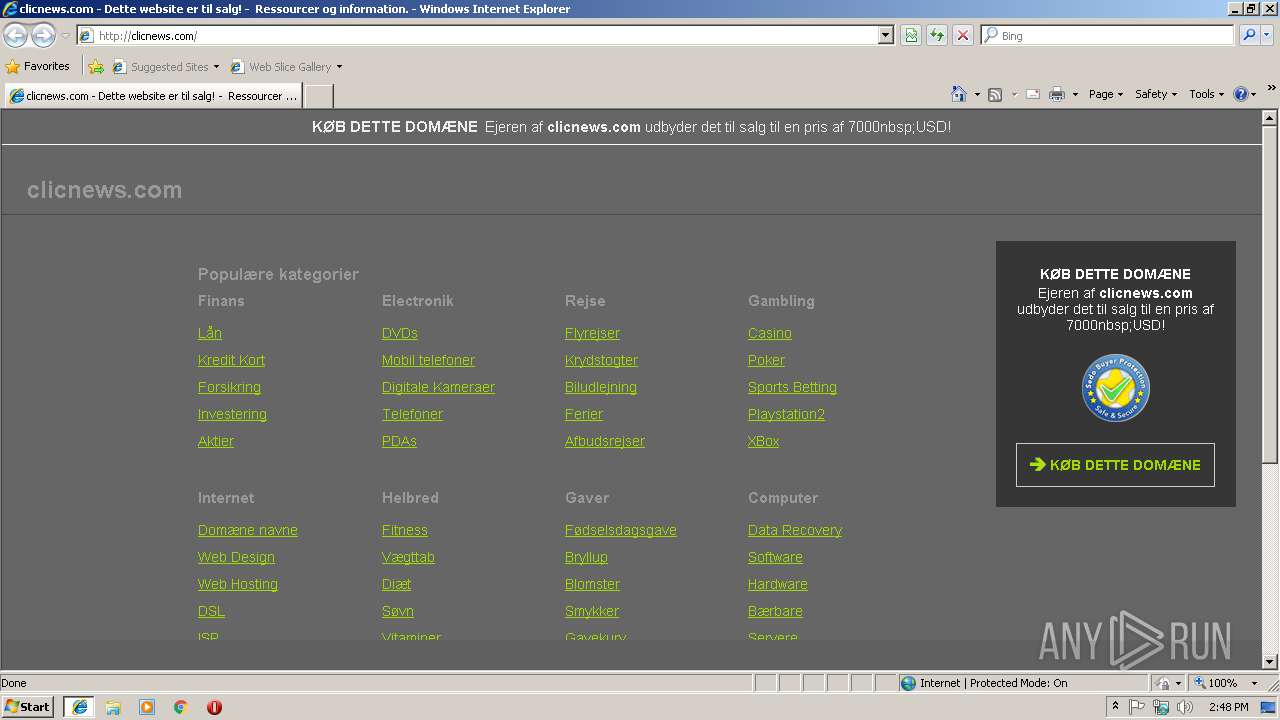This screenshot has height=720, width=1280.
Task: Click the red security icon in taskbar
Action: tap(214, 707)
